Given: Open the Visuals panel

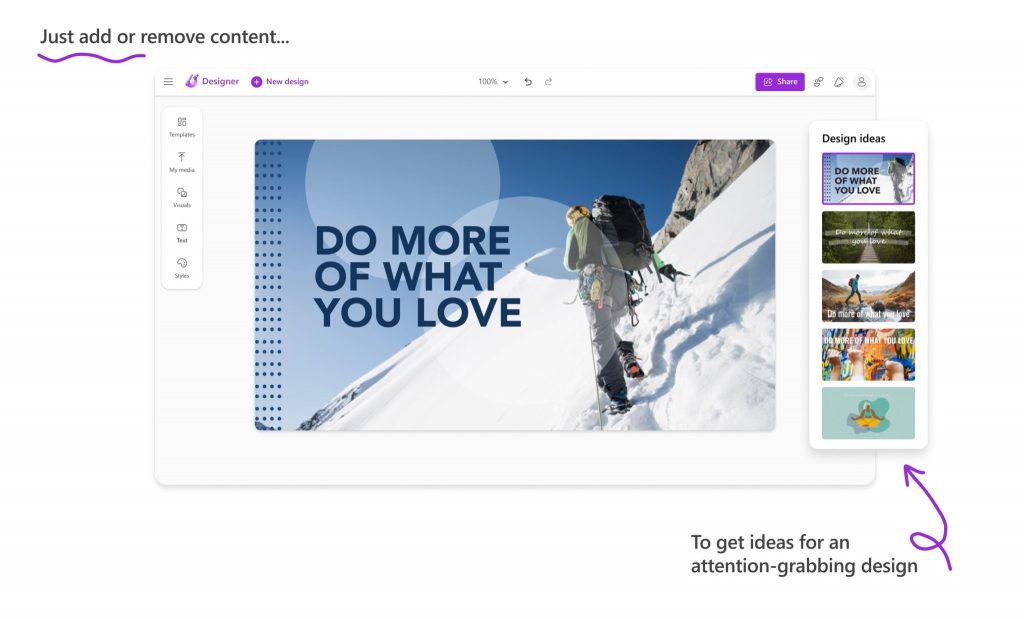Looking at the screenshot, I should tap(182, 197).
